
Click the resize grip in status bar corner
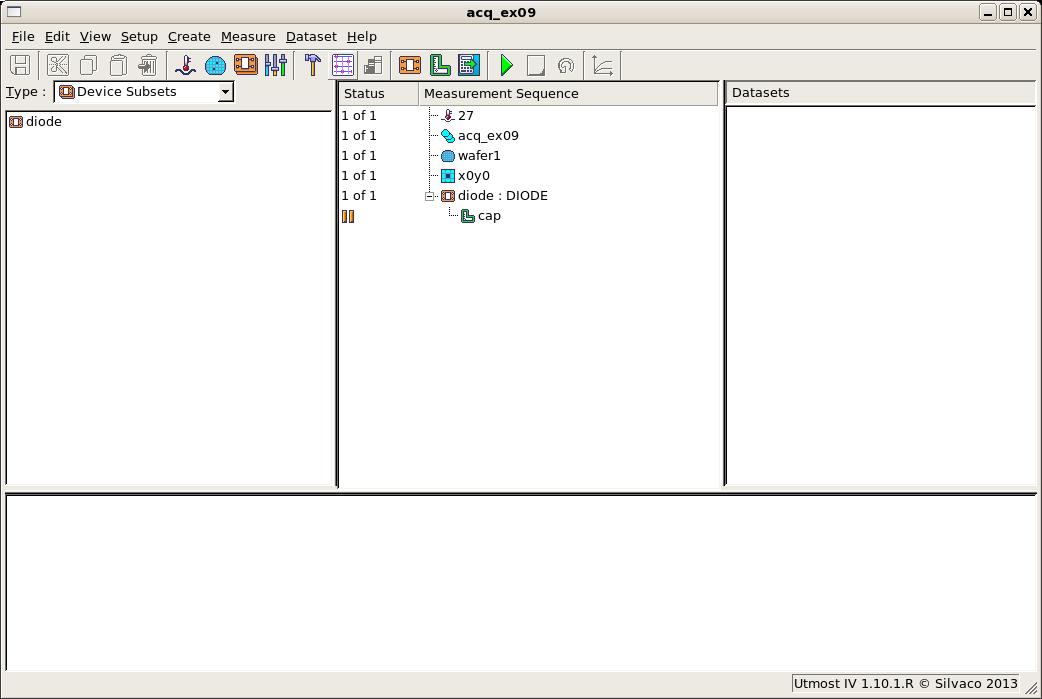point(1031,690)
